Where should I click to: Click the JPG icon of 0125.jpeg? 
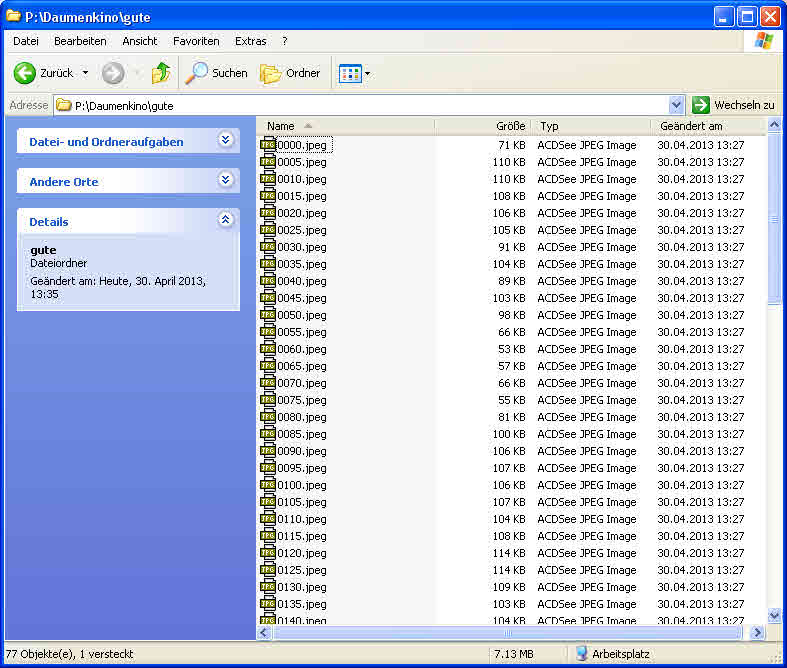268,570
